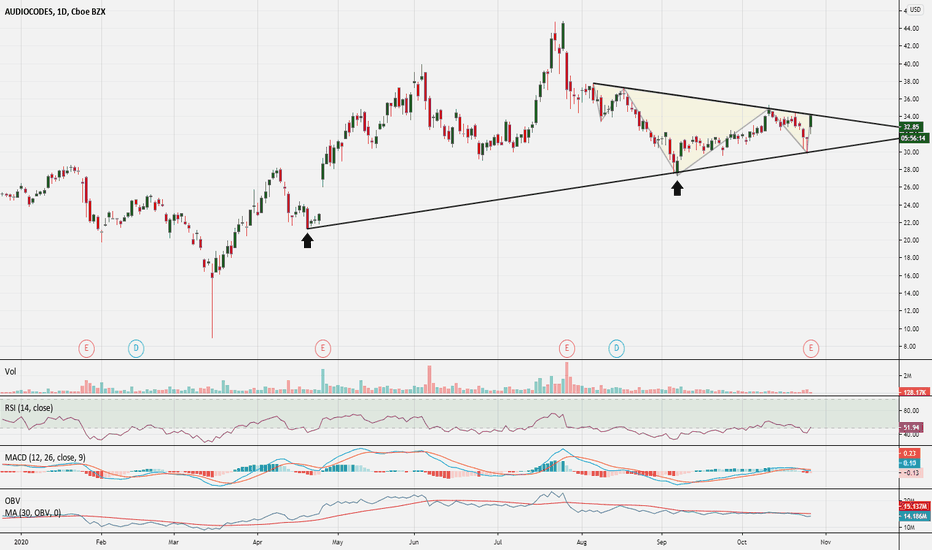This screenshot has width=932, height=550.
Task: Click the Oct label on time axis
Action: point(741,542)
